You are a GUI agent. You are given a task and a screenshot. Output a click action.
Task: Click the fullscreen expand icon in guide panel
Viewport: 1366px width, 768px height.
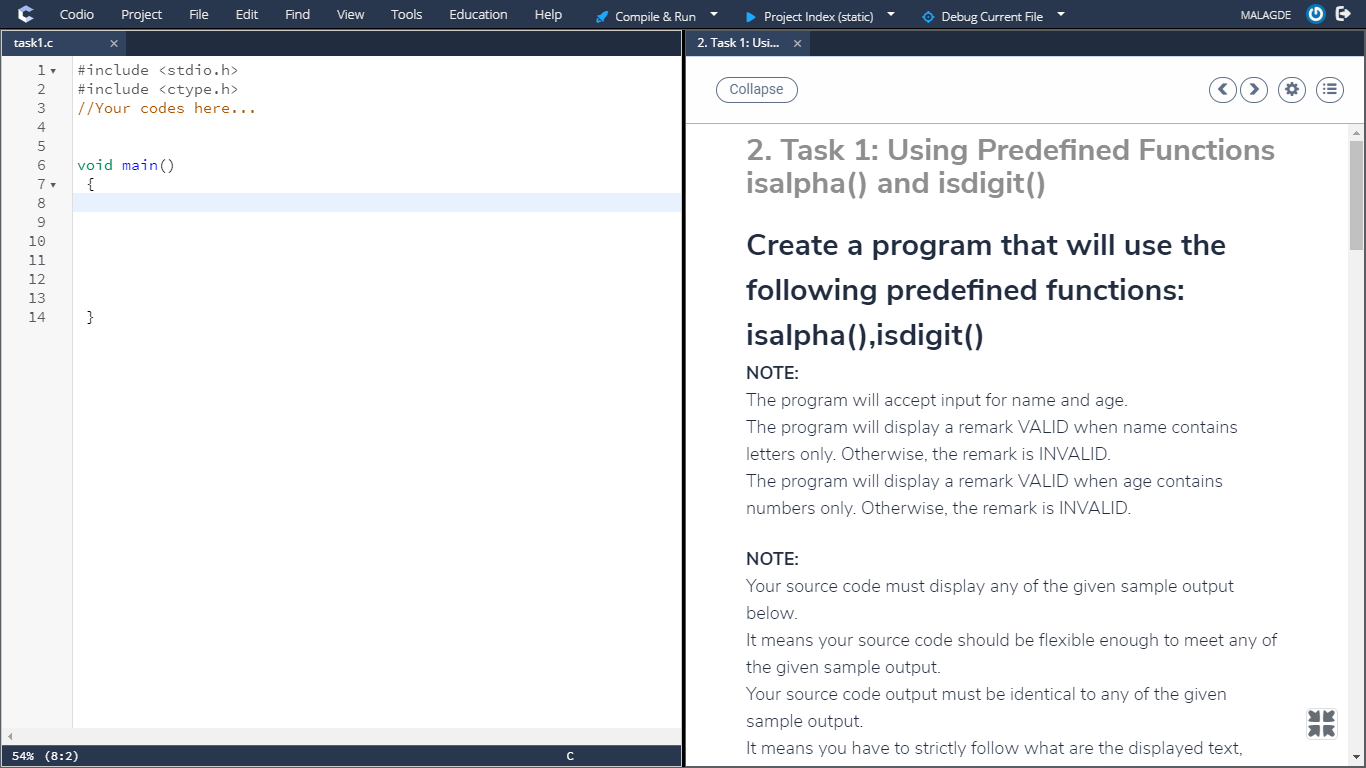(x=1320, y=722)
